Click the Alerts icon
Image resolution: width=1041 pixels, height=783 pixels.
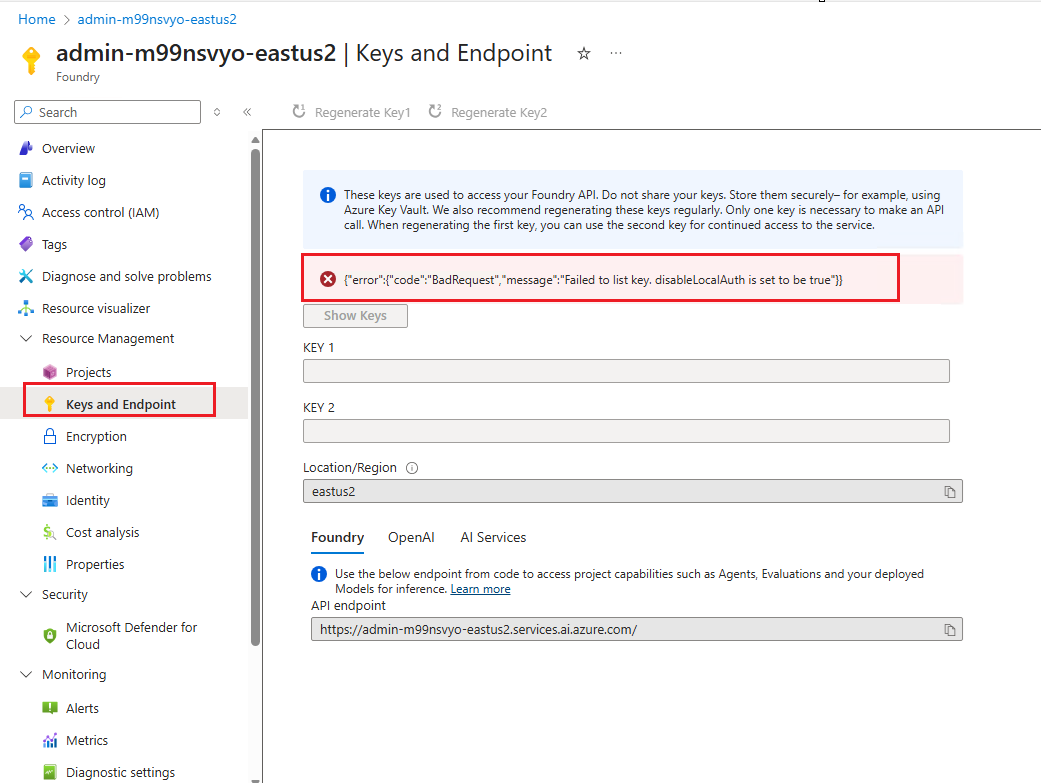[50, 708]
